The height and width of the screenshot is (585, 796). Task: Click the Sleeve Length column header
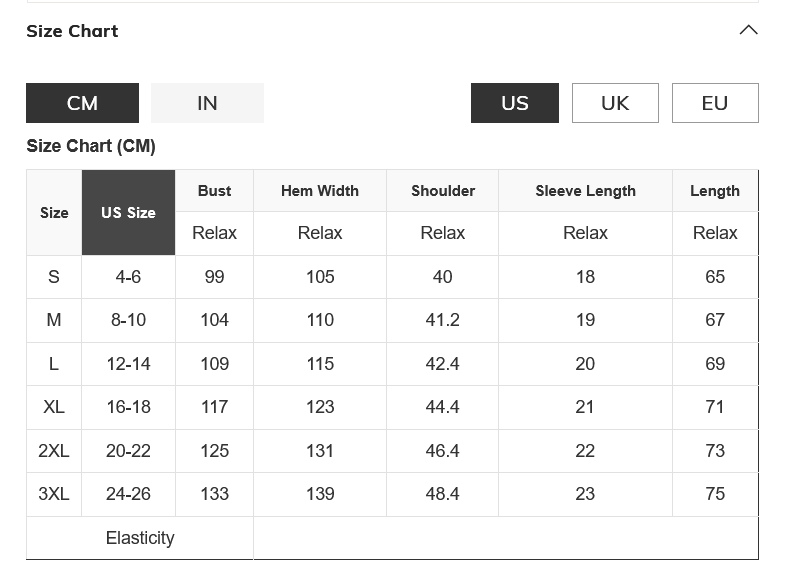[x=585, y=191]
